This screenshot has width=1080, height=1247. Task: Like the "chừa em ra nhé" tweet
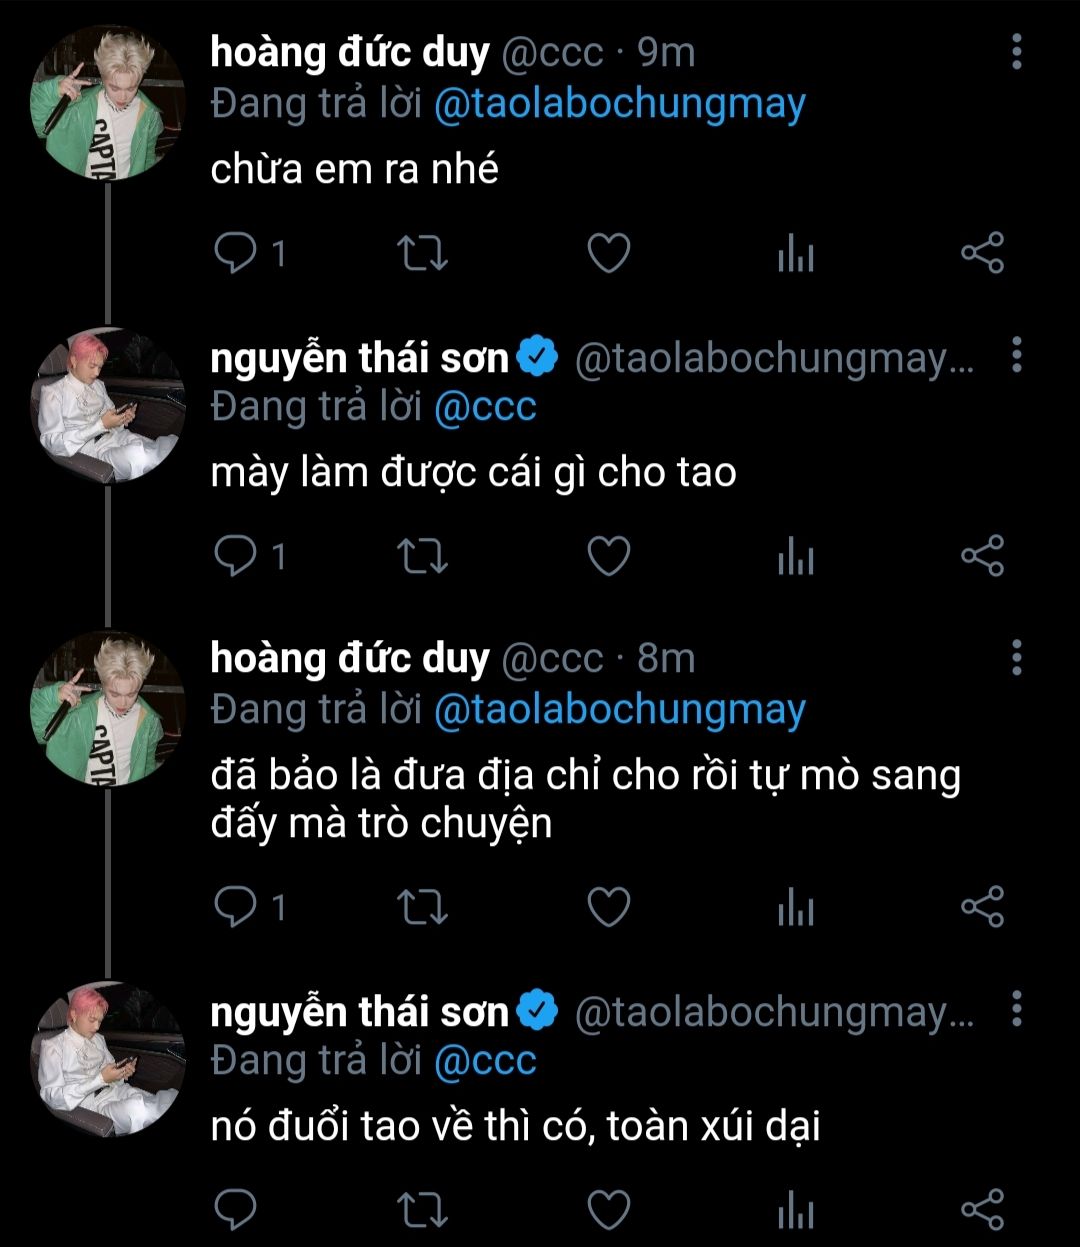click(608, 253)
